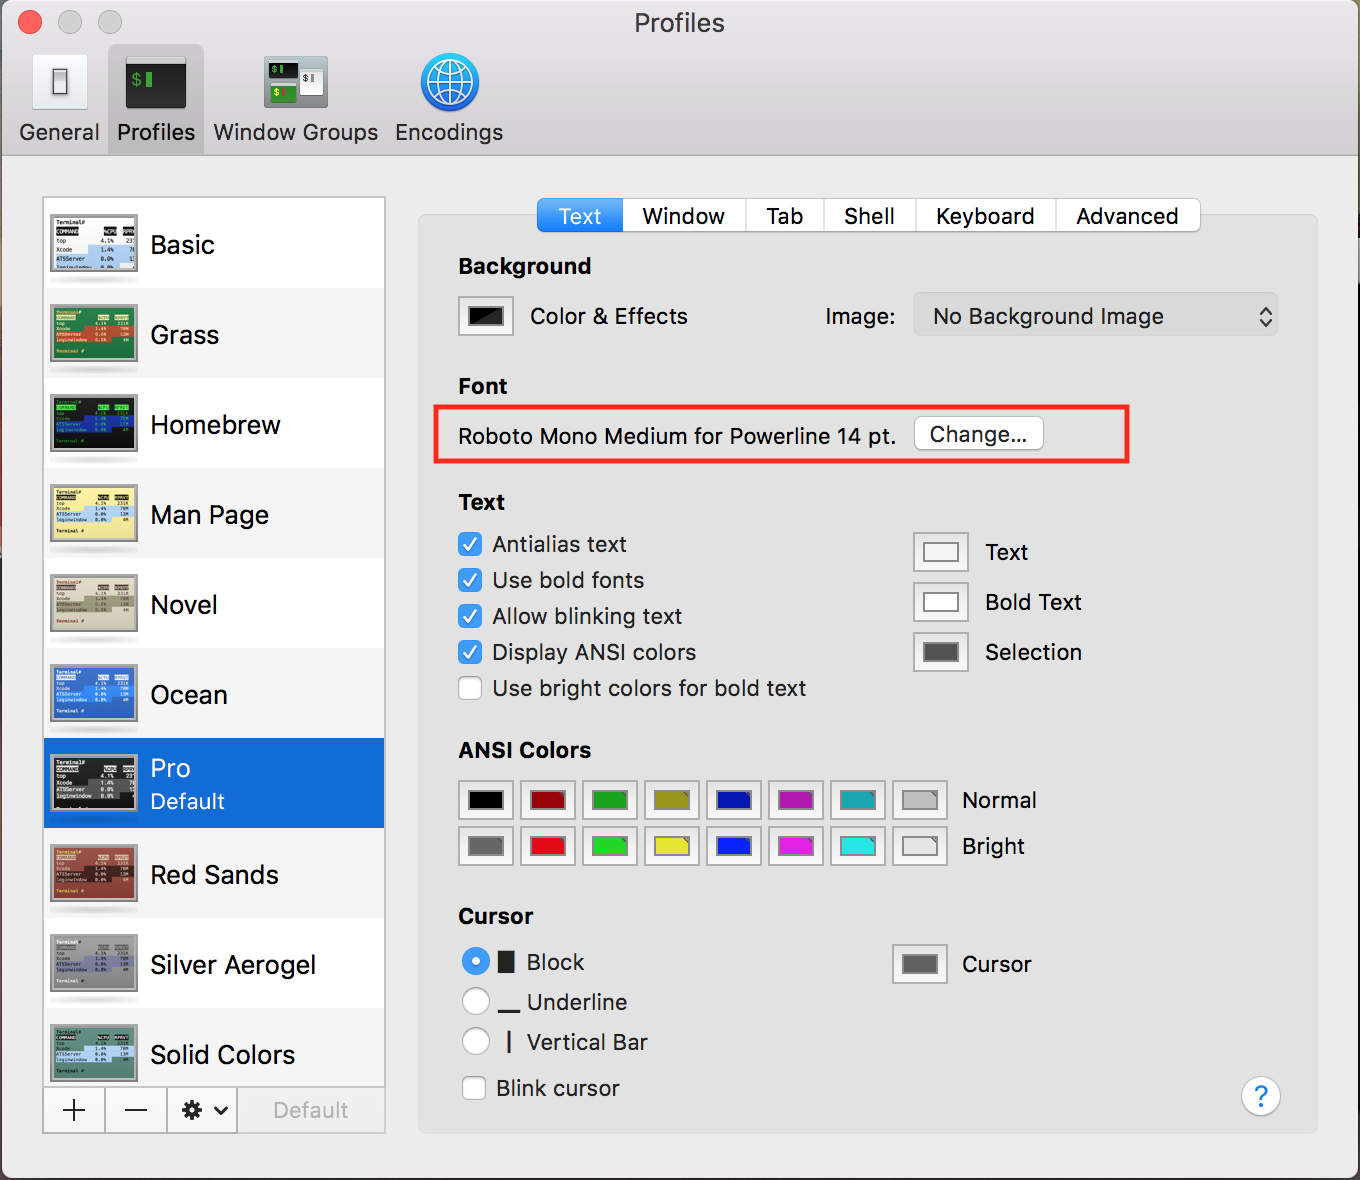The width and height of the screenshot is (1360, 1180).
Task: Open the Background Image dropdown
Action: click(1095, 316)
